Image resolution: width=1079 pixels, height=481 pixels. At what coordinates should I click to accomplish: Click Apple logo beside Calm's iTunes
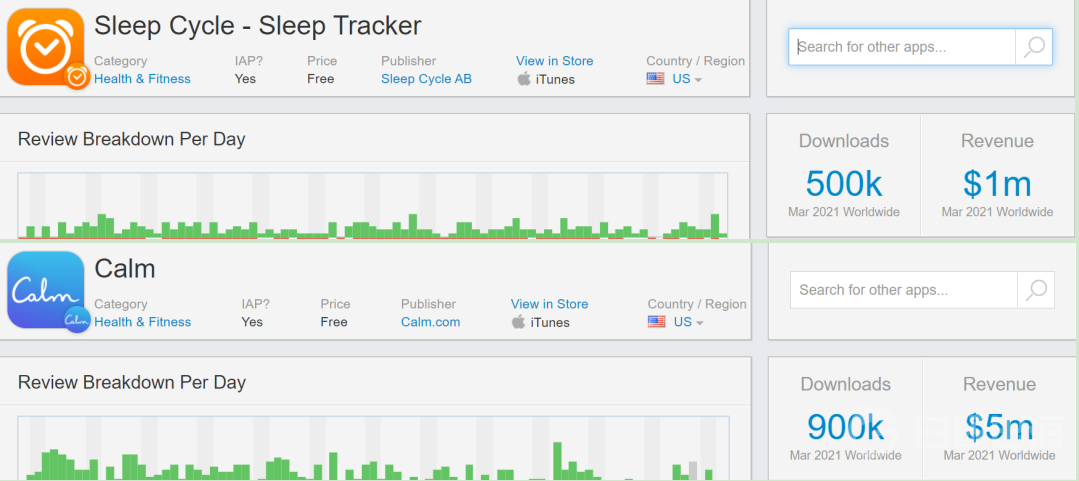point(519,322)
